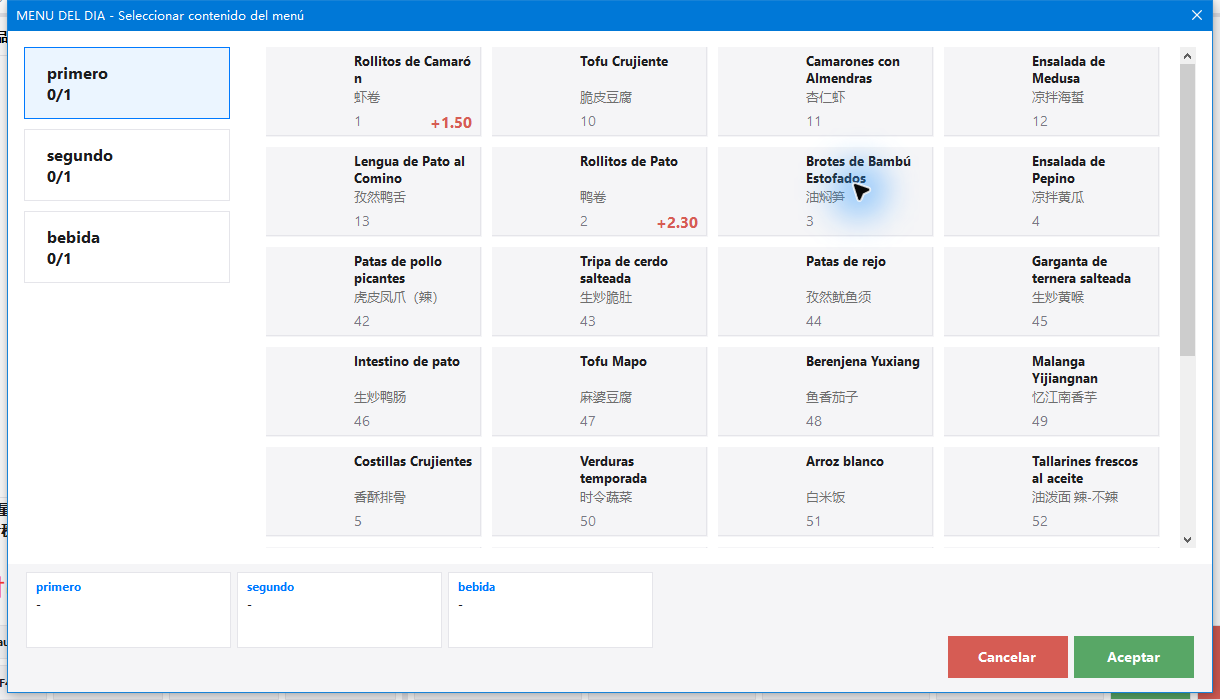Close the MENU DEL DIA dialog

point(1196,15)
